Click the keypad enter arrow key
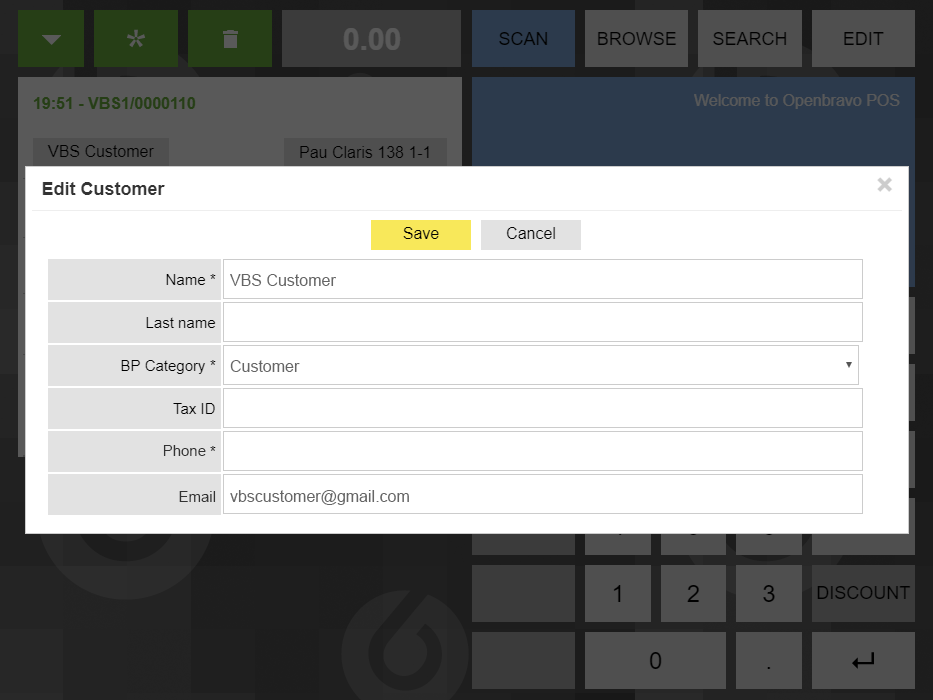Screen dimensions: 933x700 (x=863, y=660)
